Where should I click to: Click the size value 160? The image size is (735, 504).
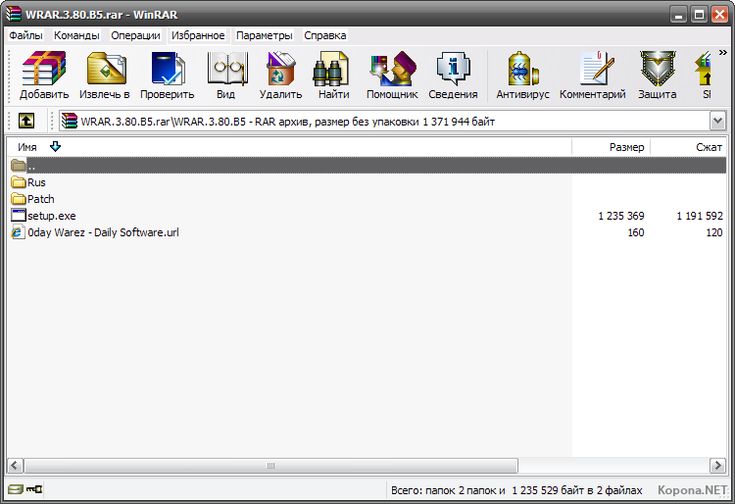636,232
